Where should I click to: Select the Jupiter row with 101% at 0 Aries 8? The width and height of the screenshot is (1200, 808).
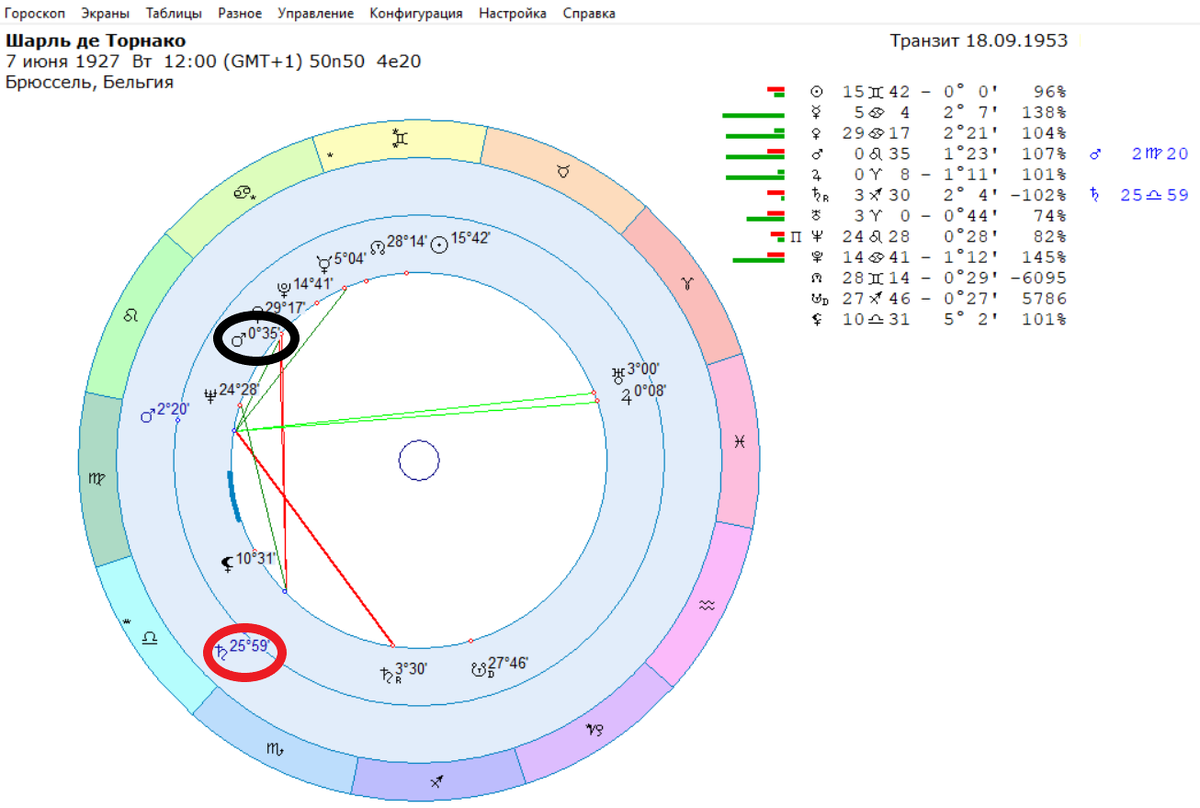937,174
